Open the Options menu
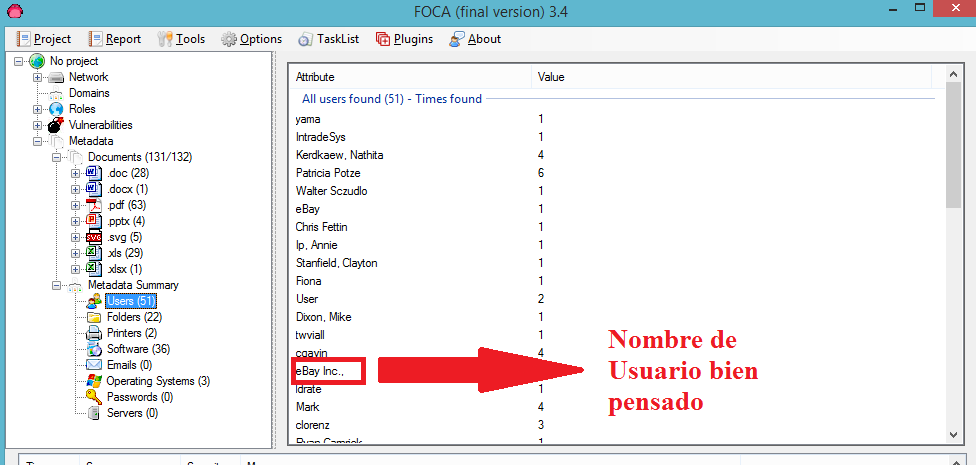 [251, 39]
